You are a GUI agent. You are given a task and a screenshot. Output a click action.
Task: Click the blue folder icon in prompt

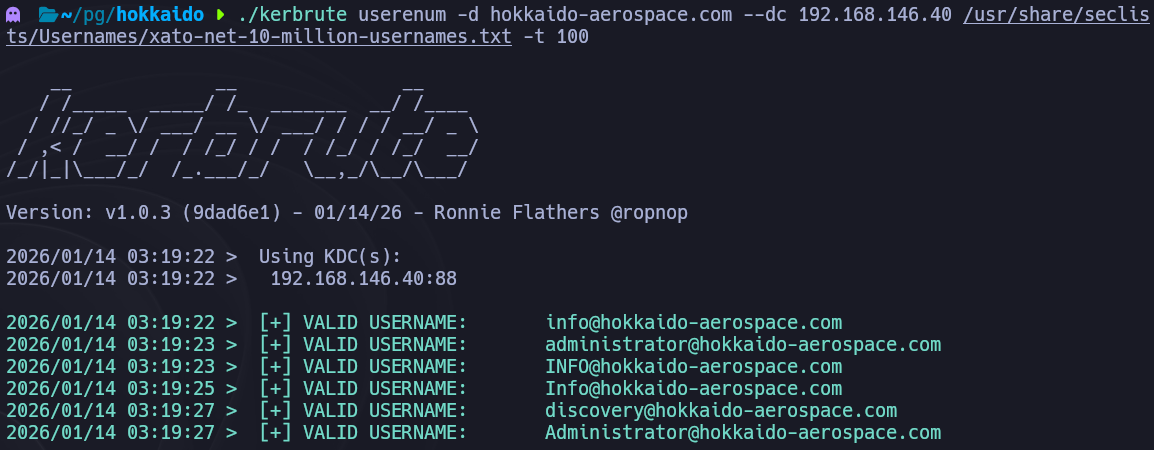[x=47, y=16]
